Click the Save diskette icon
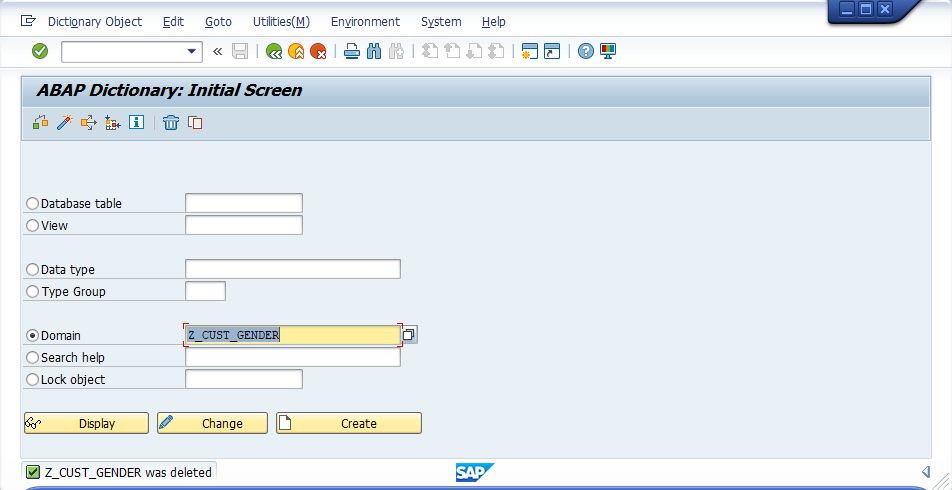 click(240, 51)
